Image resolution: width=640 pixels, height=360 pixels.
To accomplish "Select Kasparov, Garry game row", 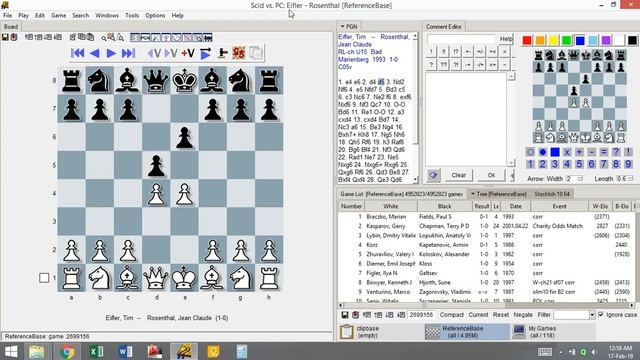I will (x=486, y=226).
